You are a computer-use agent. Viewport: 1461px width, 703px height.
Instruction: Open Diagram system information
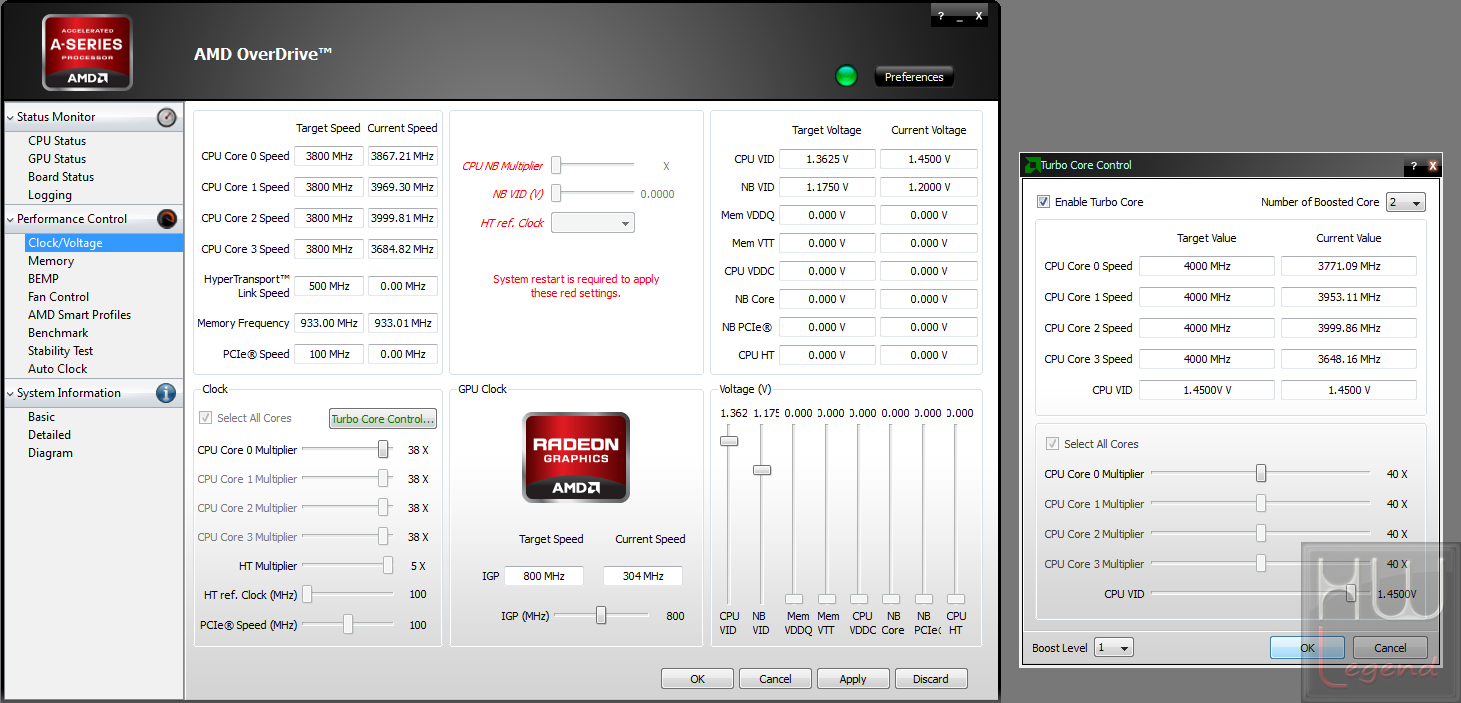50,453
